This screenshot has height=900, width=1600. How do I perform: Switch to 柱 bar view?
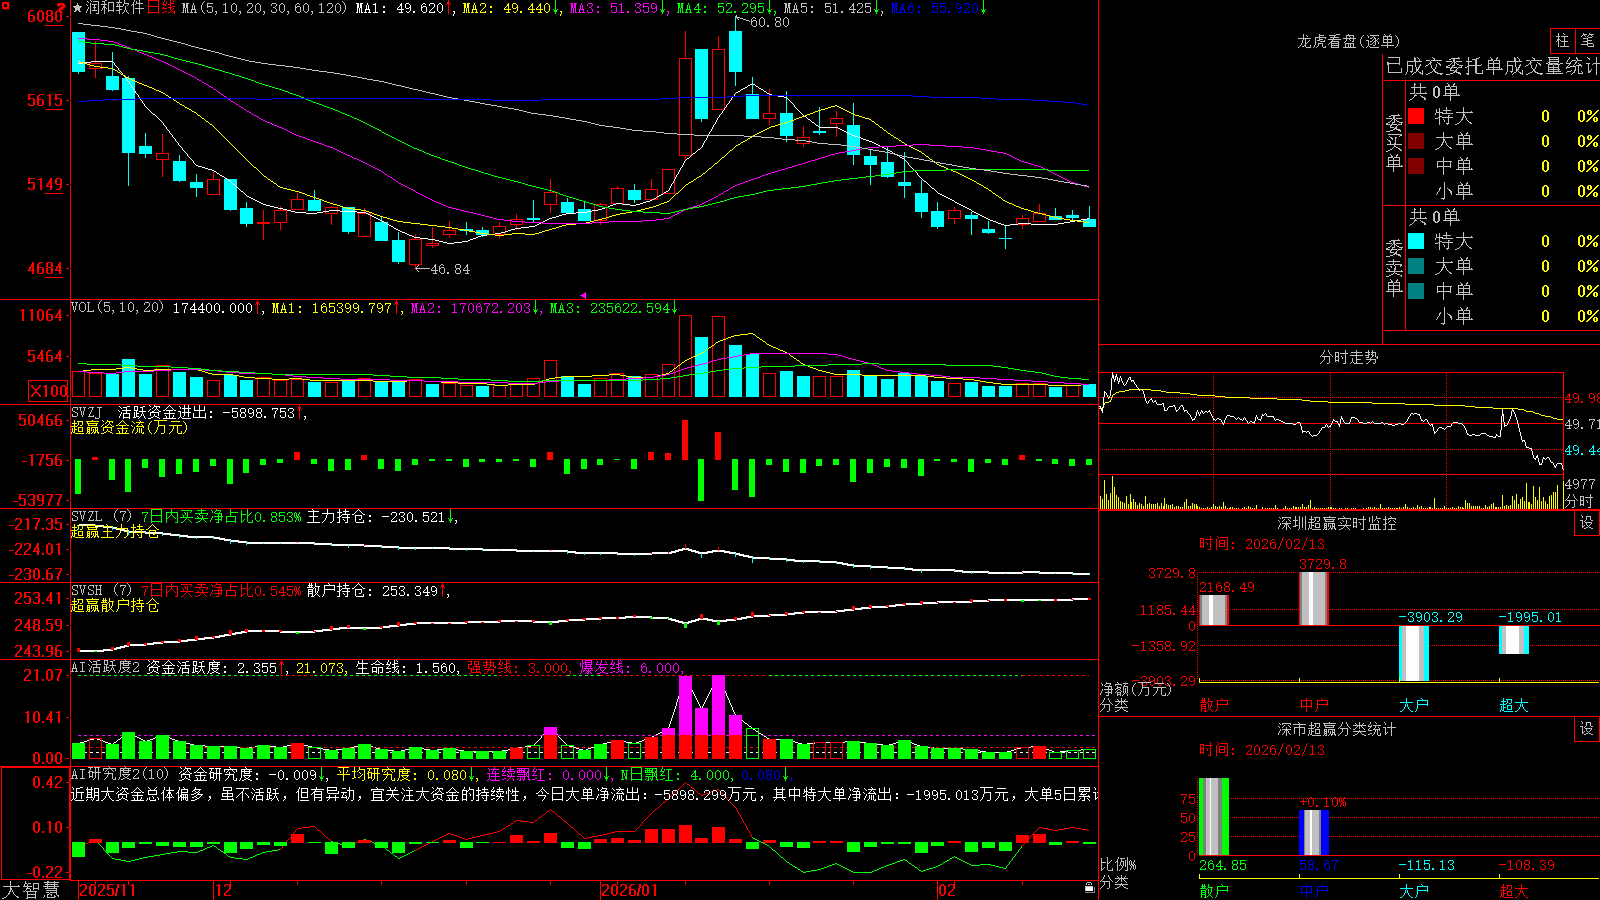1562,40
